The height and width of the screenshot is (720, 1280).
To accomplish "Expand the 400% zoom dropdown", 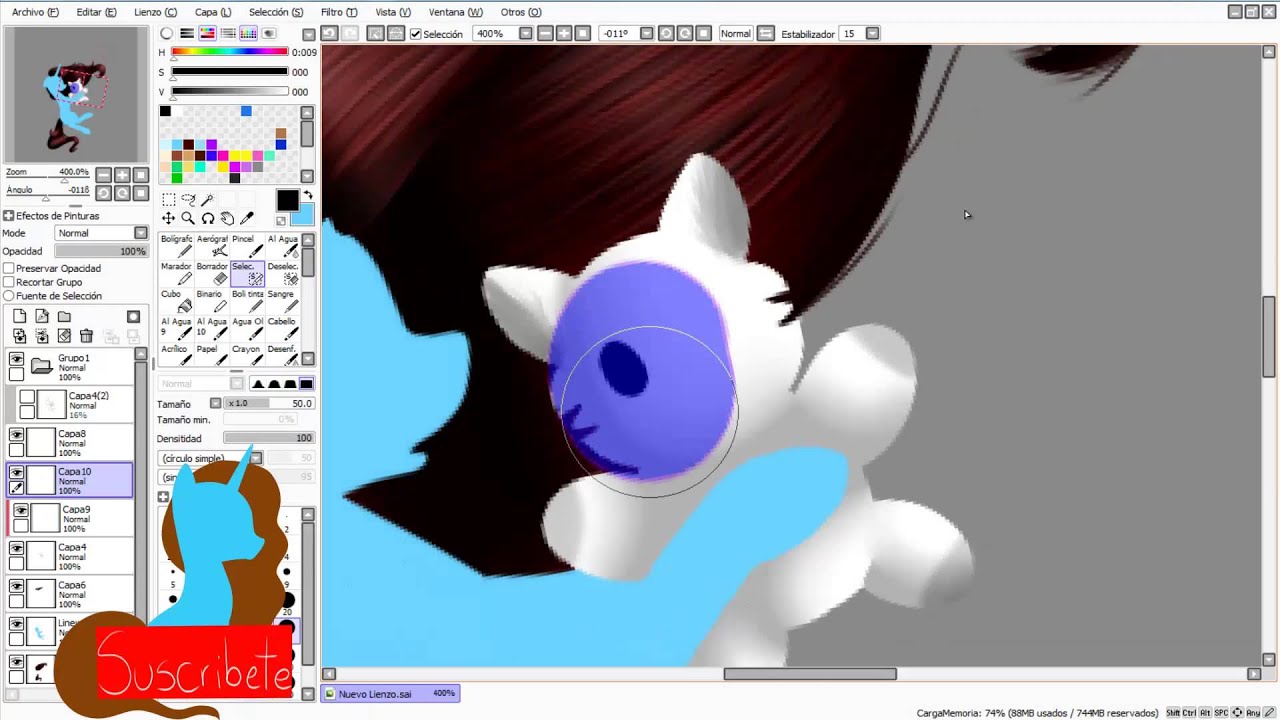I will point(525,34).
